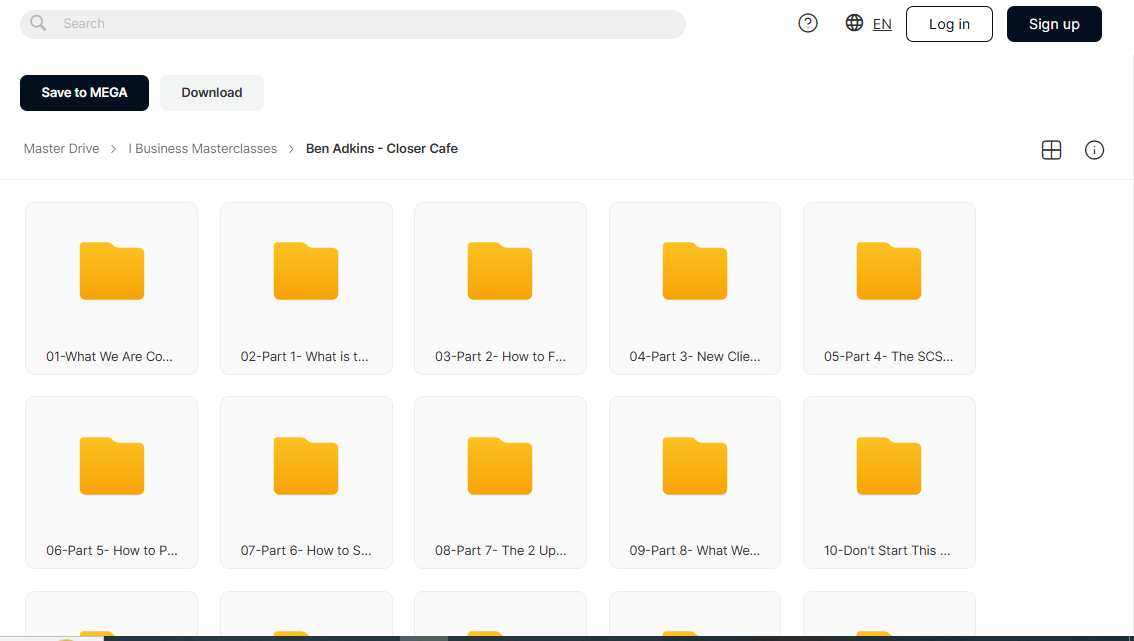Open folder icon for 06-Part 5- How to P...
The height and width of the screenshot is (641, 1134).
pos(112,466)
